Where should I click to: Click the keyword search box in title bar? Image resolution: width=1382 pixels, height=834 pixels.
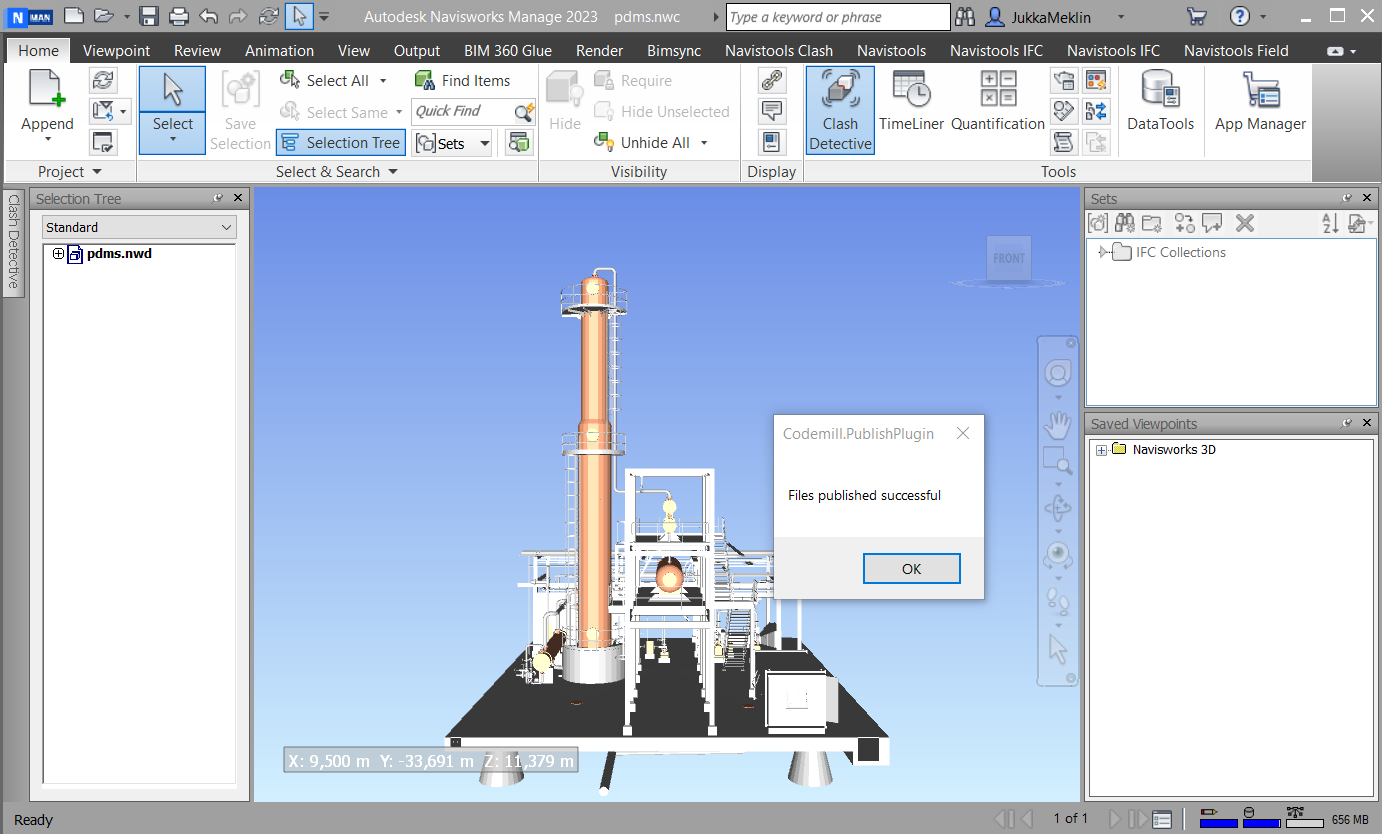point(838,17)
